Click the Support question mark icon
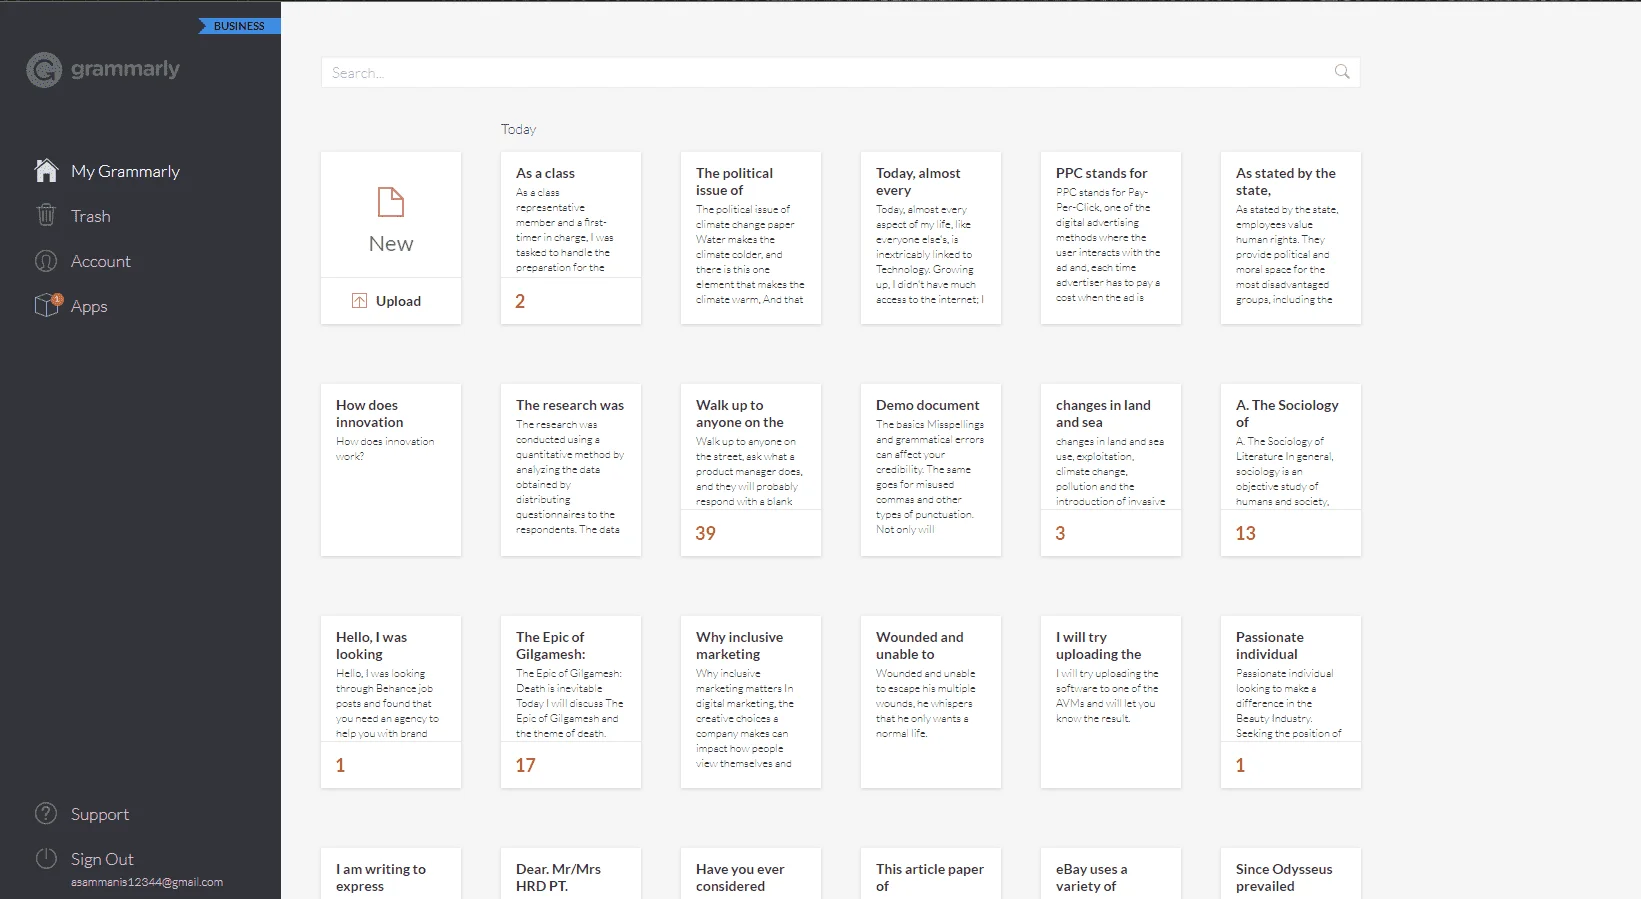The image size is (1641, 899). coord(46,813)
